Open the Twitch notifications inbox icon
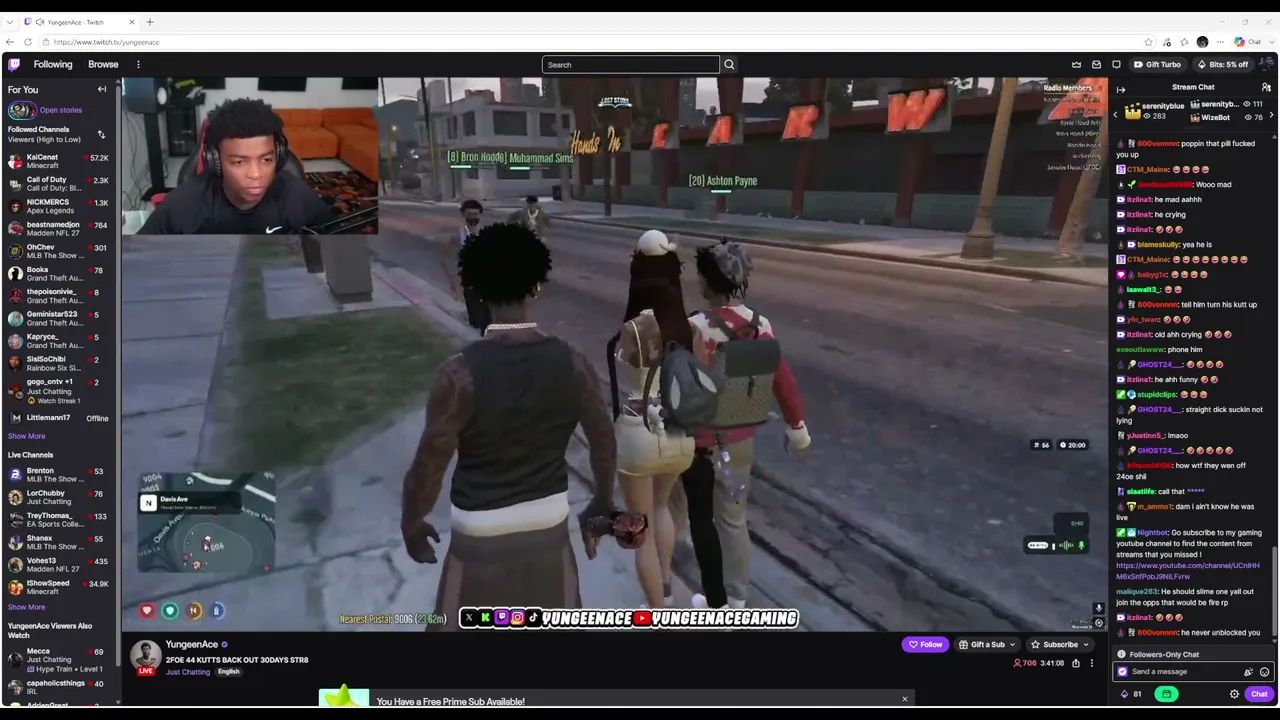Image resolution: width=1280 pixels, height=720 pixels. coord(1096,64)
